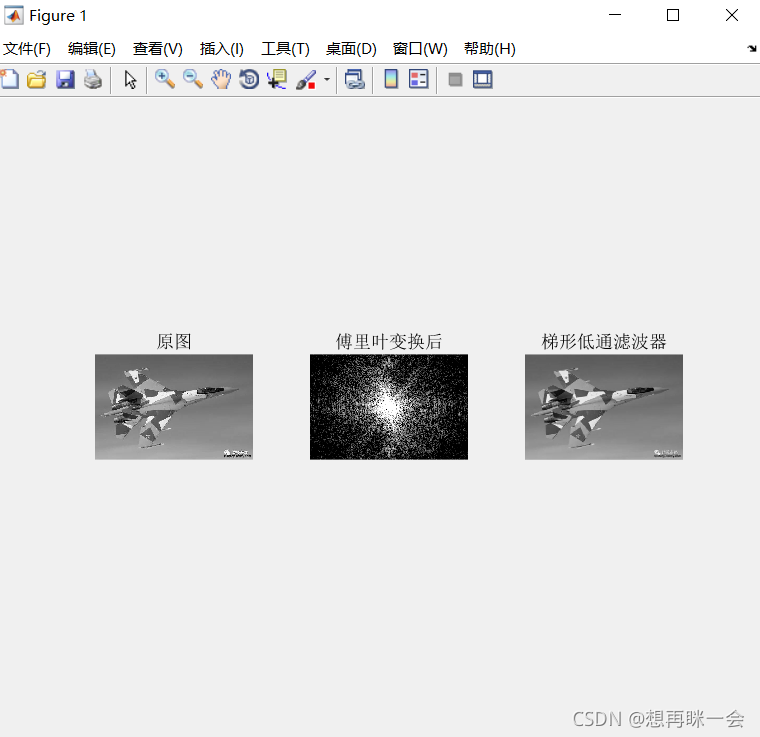Select the Edit Plot arrow tool

tap(130, 79)
